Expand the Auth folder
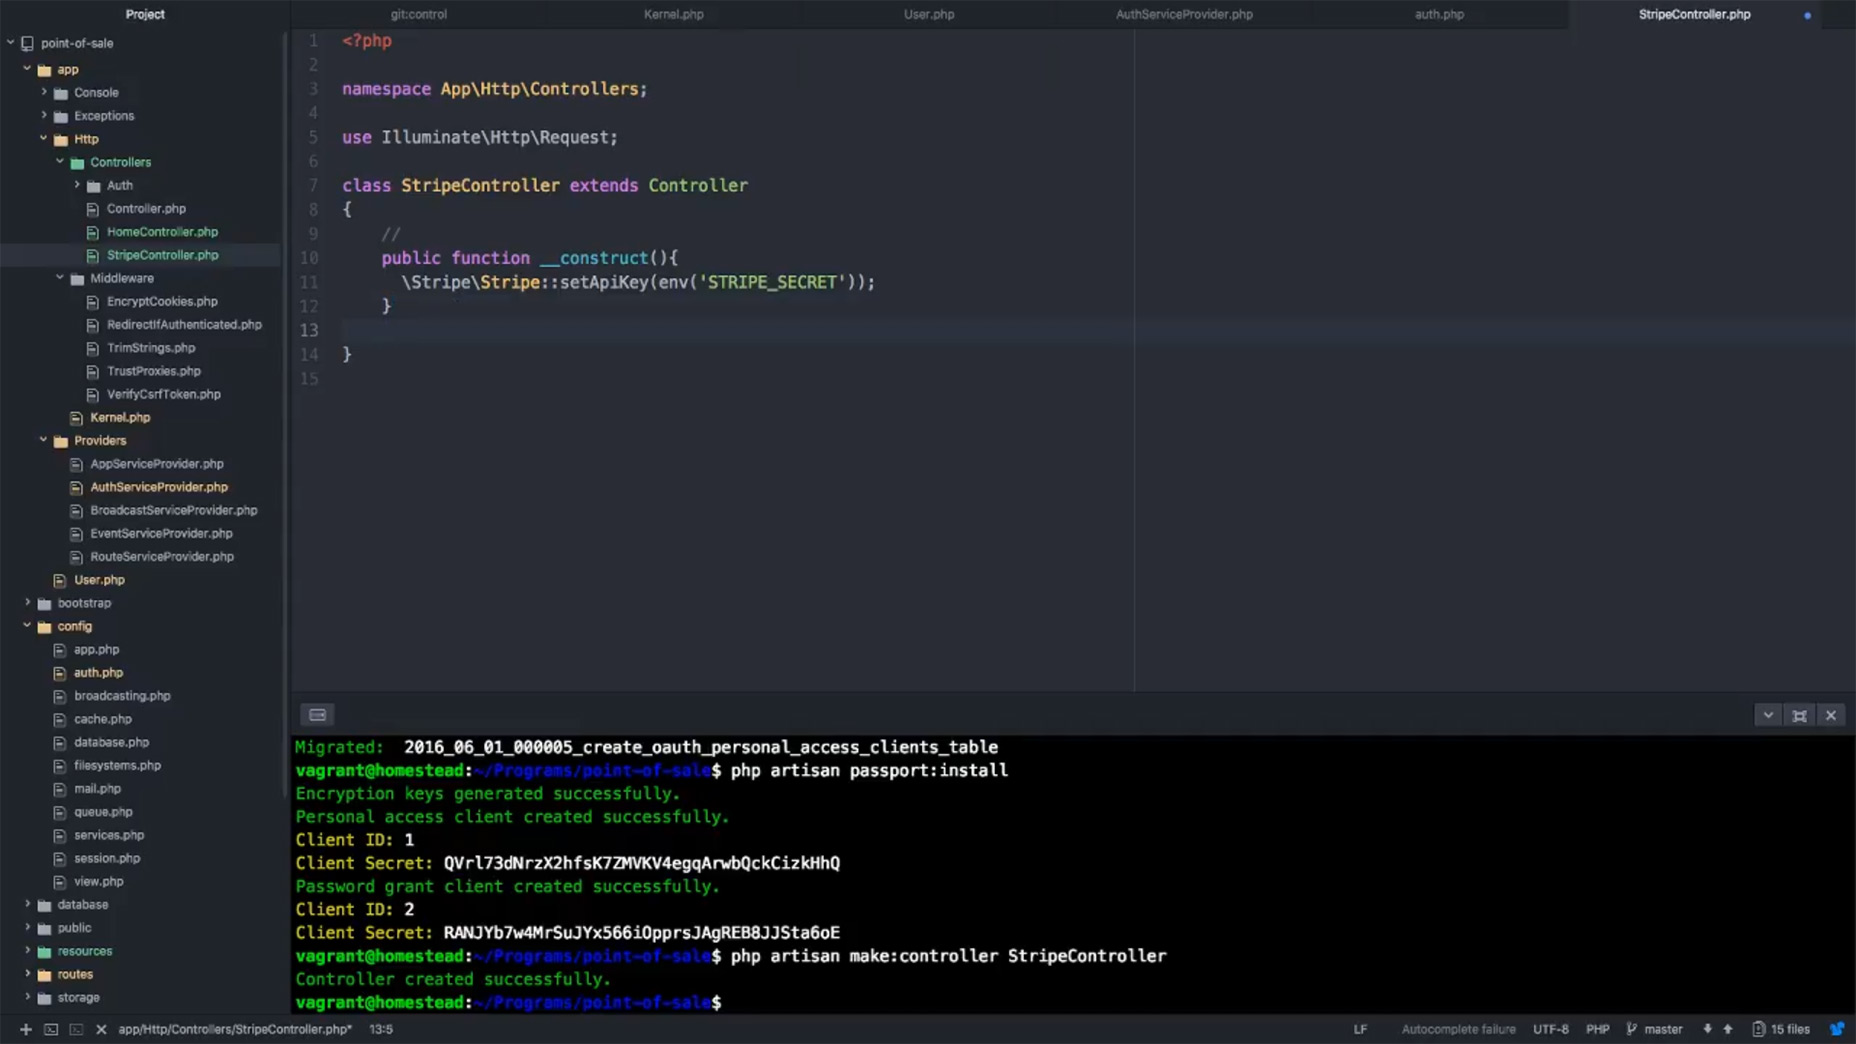The image size is (1856, 1044). pos(77,185)
